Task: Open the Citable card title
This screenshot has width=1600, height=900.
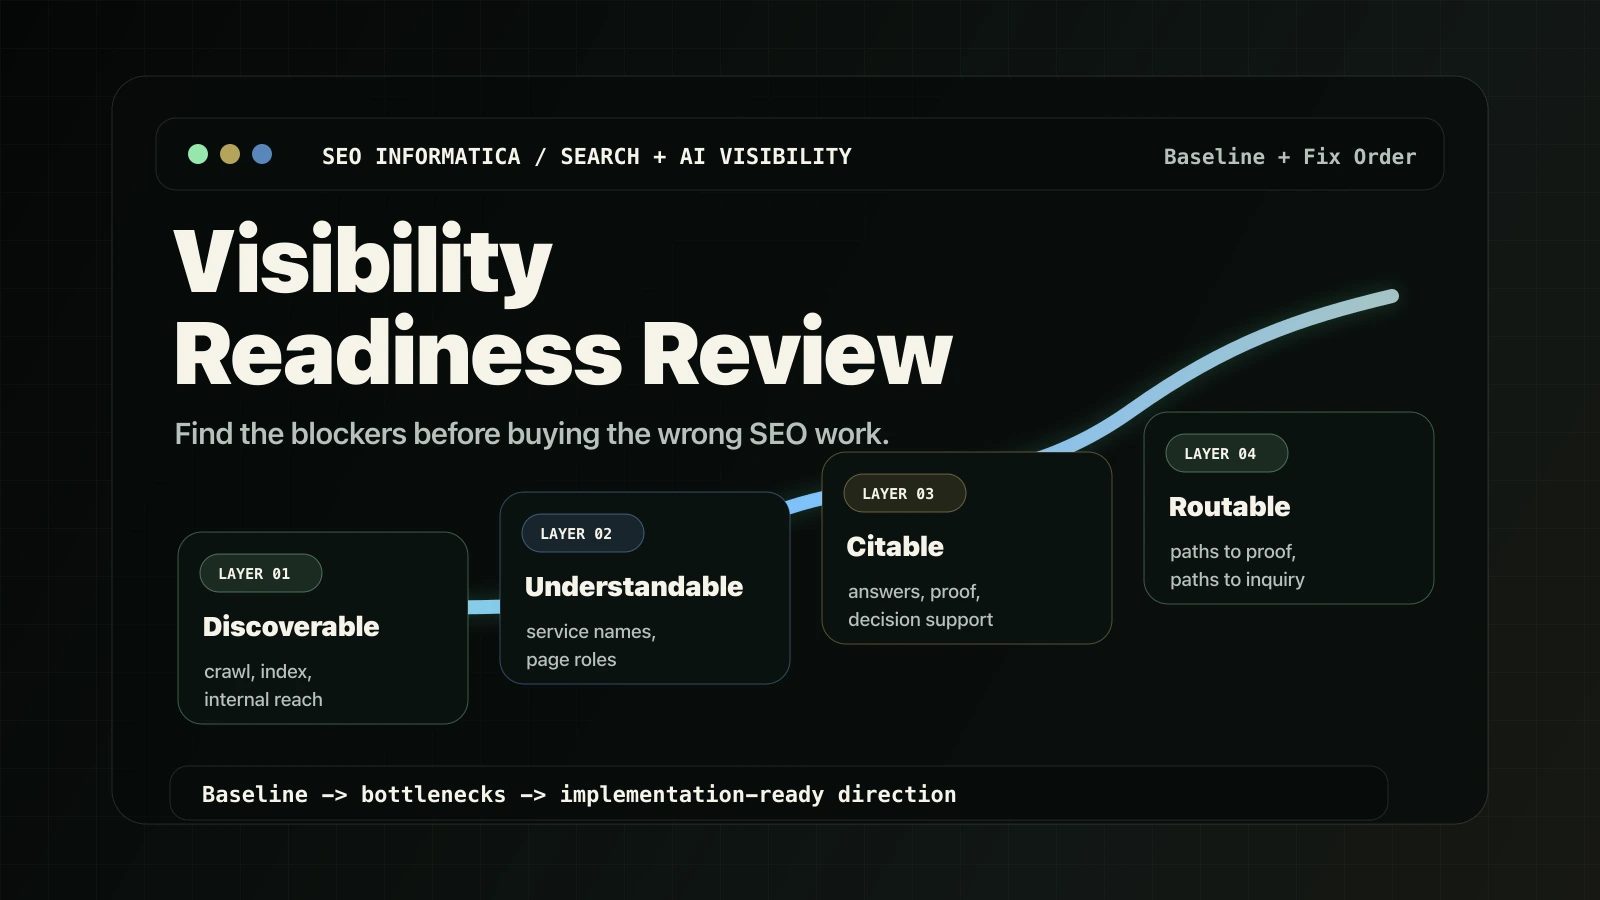Action: pos(895,547)
